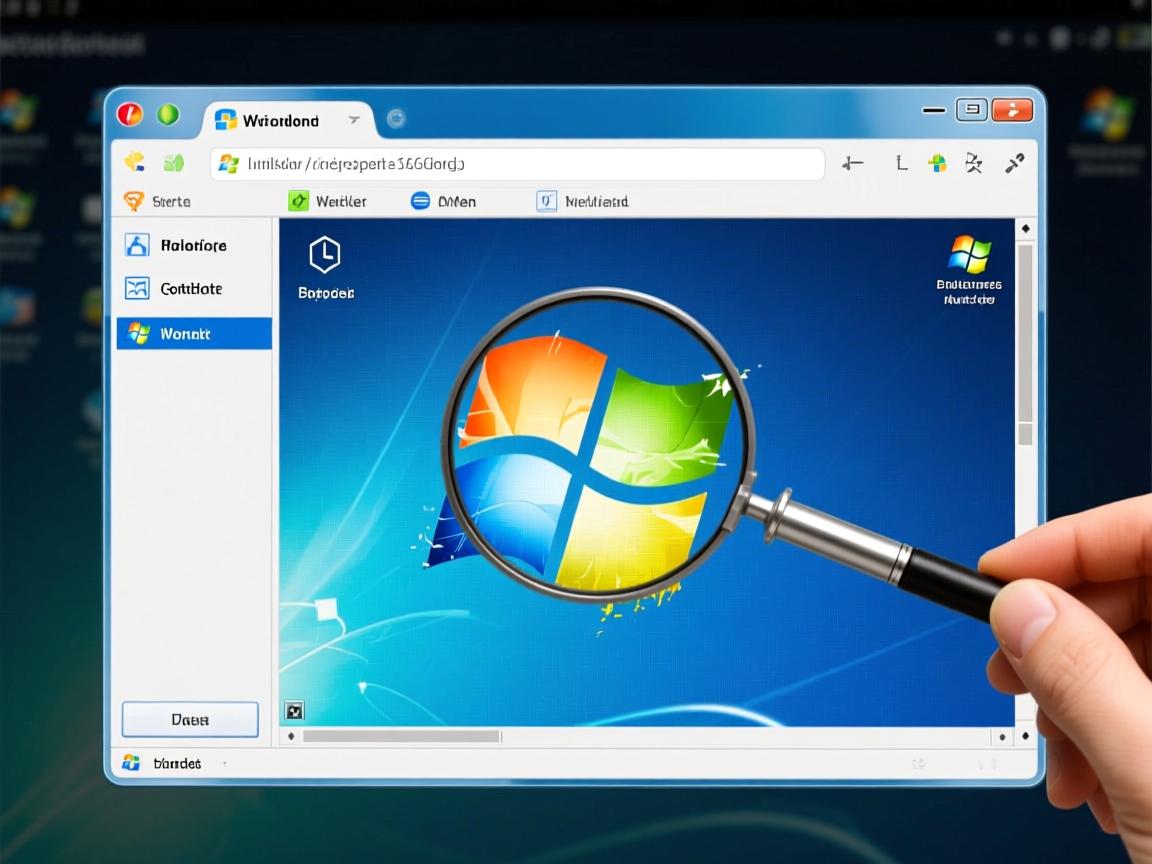Click the clock icon on the desktop preview
This screenshot has height=864, width=1152.
tap(324, 255)
